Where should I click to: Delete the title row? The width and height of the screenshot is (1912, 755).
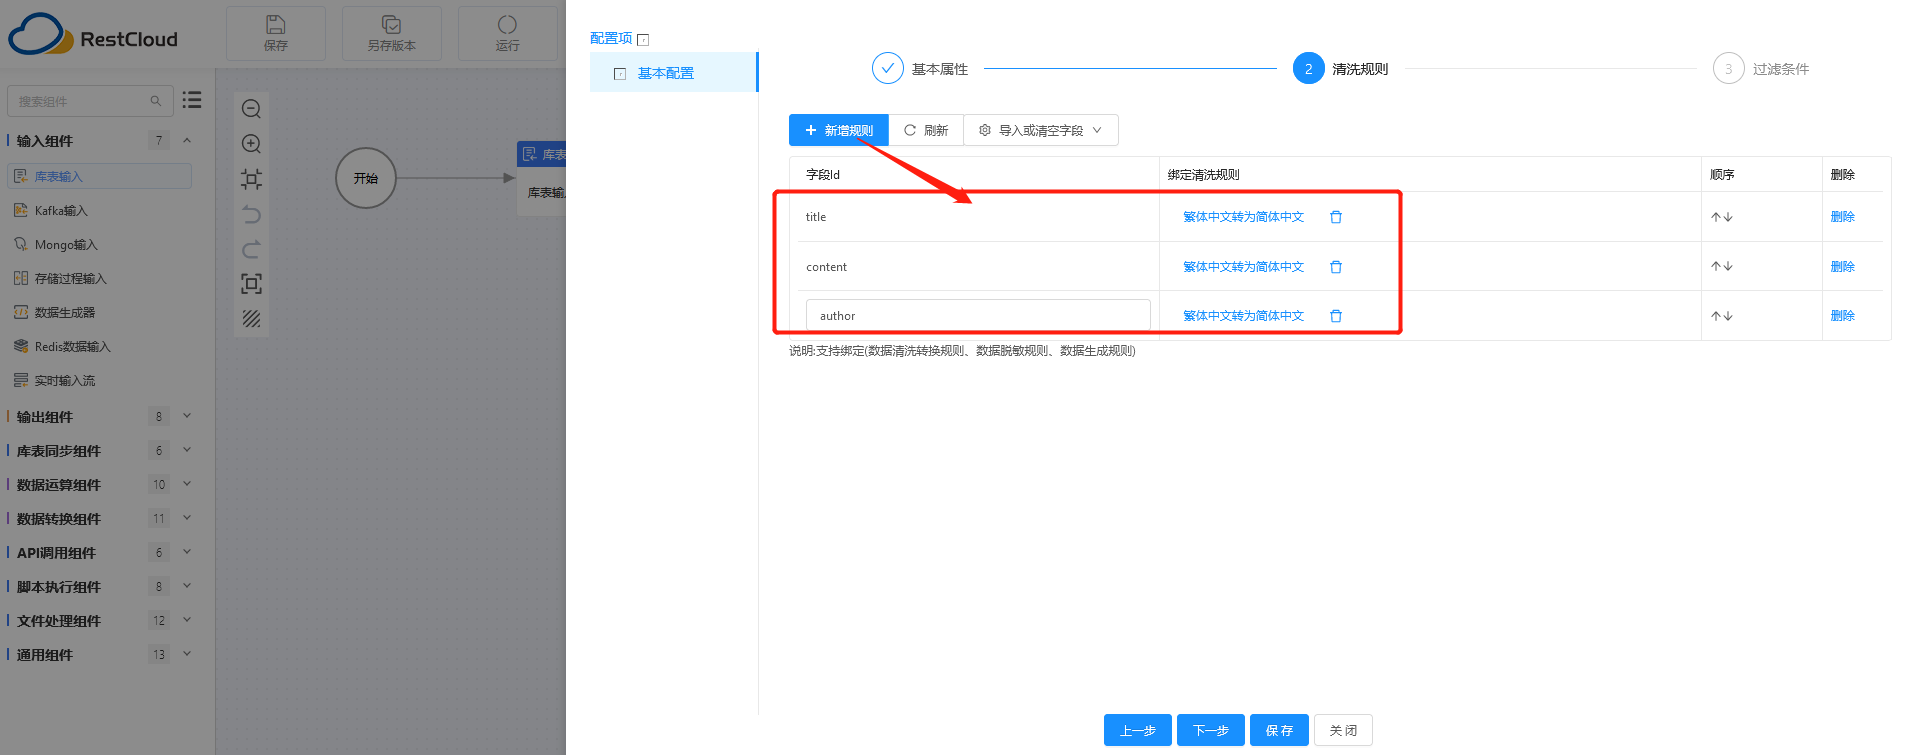[x=1842, y=217]
